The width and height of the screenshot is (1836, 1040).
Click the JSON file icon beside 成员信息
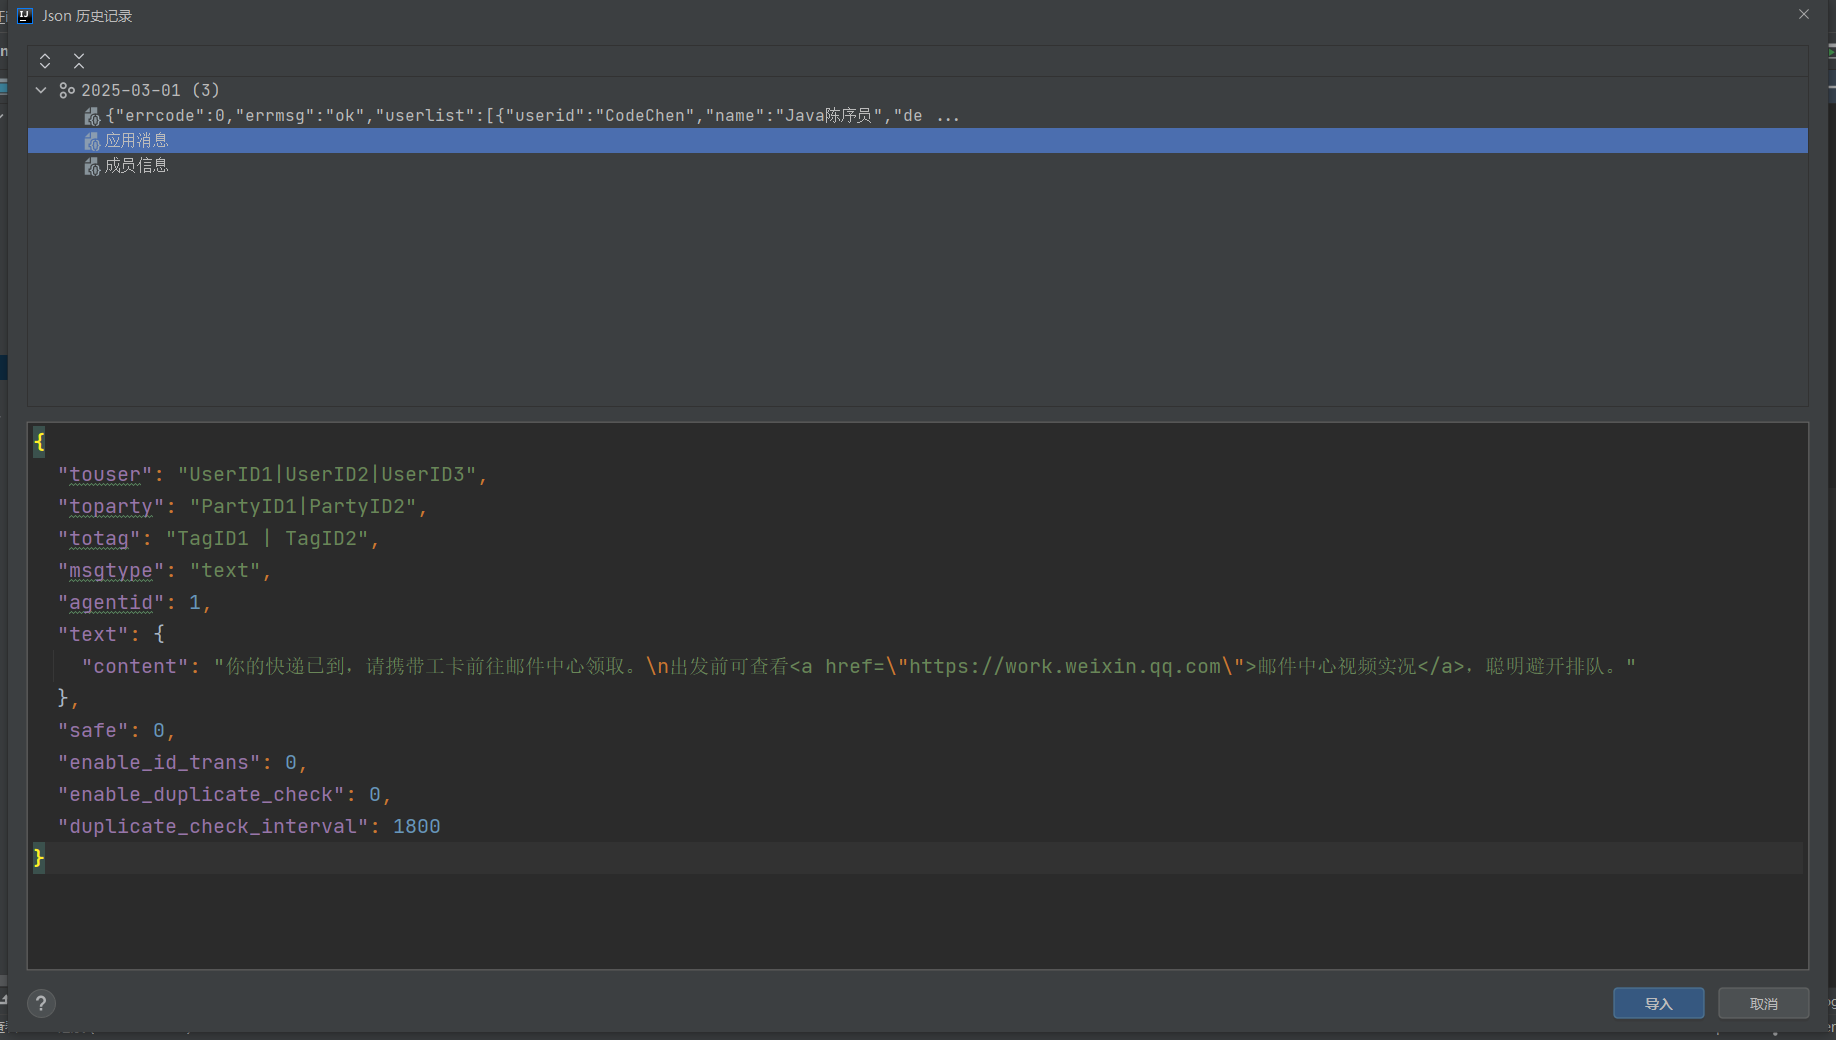click(90, 165)
